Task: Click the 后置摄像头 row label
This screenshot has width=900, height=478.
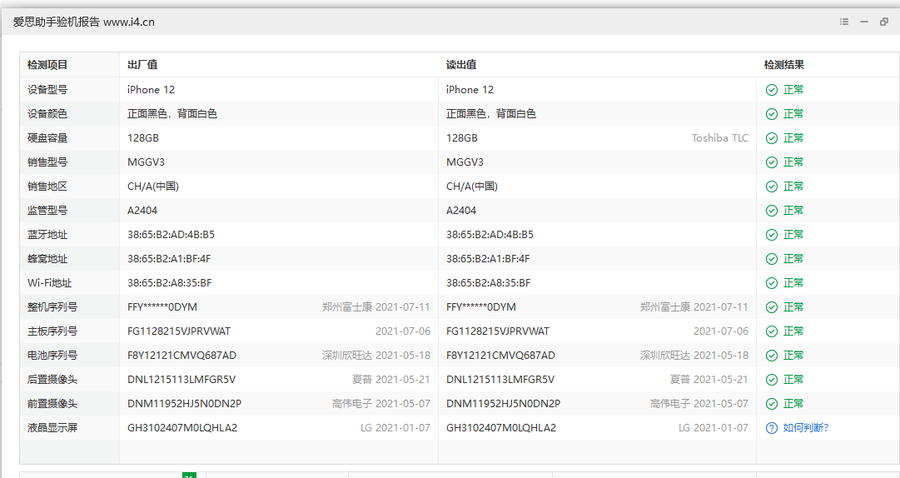Action: [52, 379]
